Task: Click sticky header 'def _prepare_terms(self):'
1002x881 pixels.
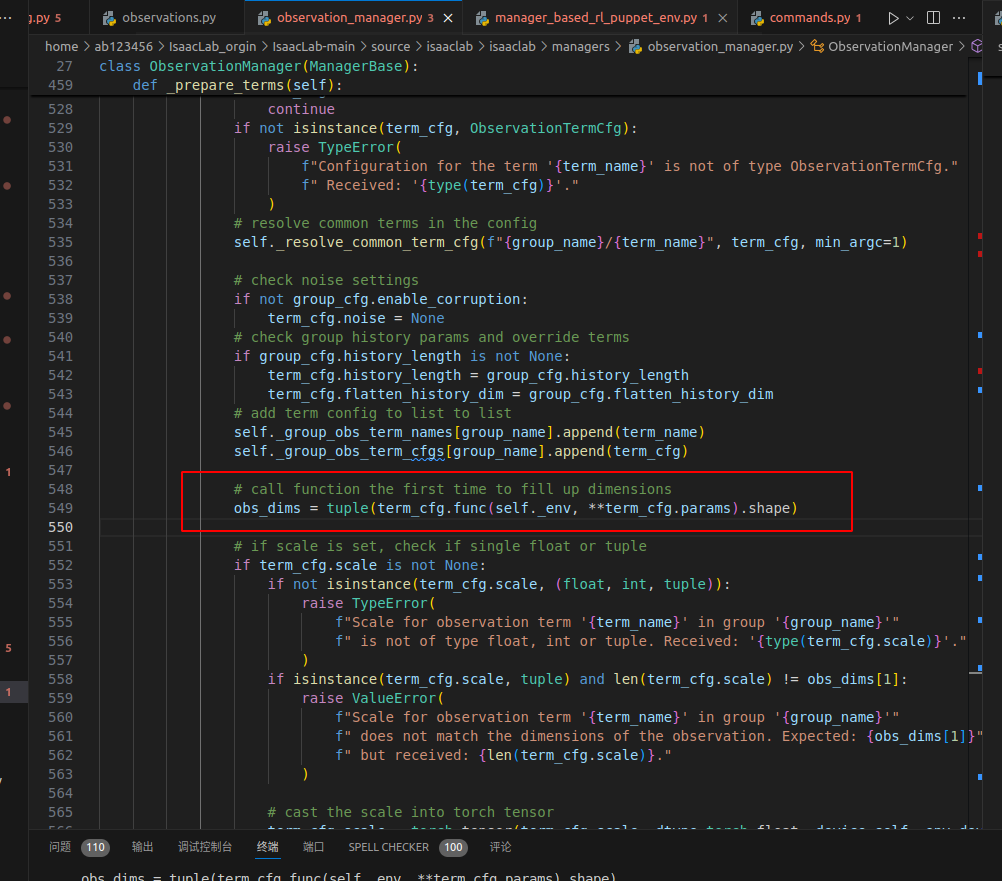Action: pyautogui.click(x=237, y=86)
